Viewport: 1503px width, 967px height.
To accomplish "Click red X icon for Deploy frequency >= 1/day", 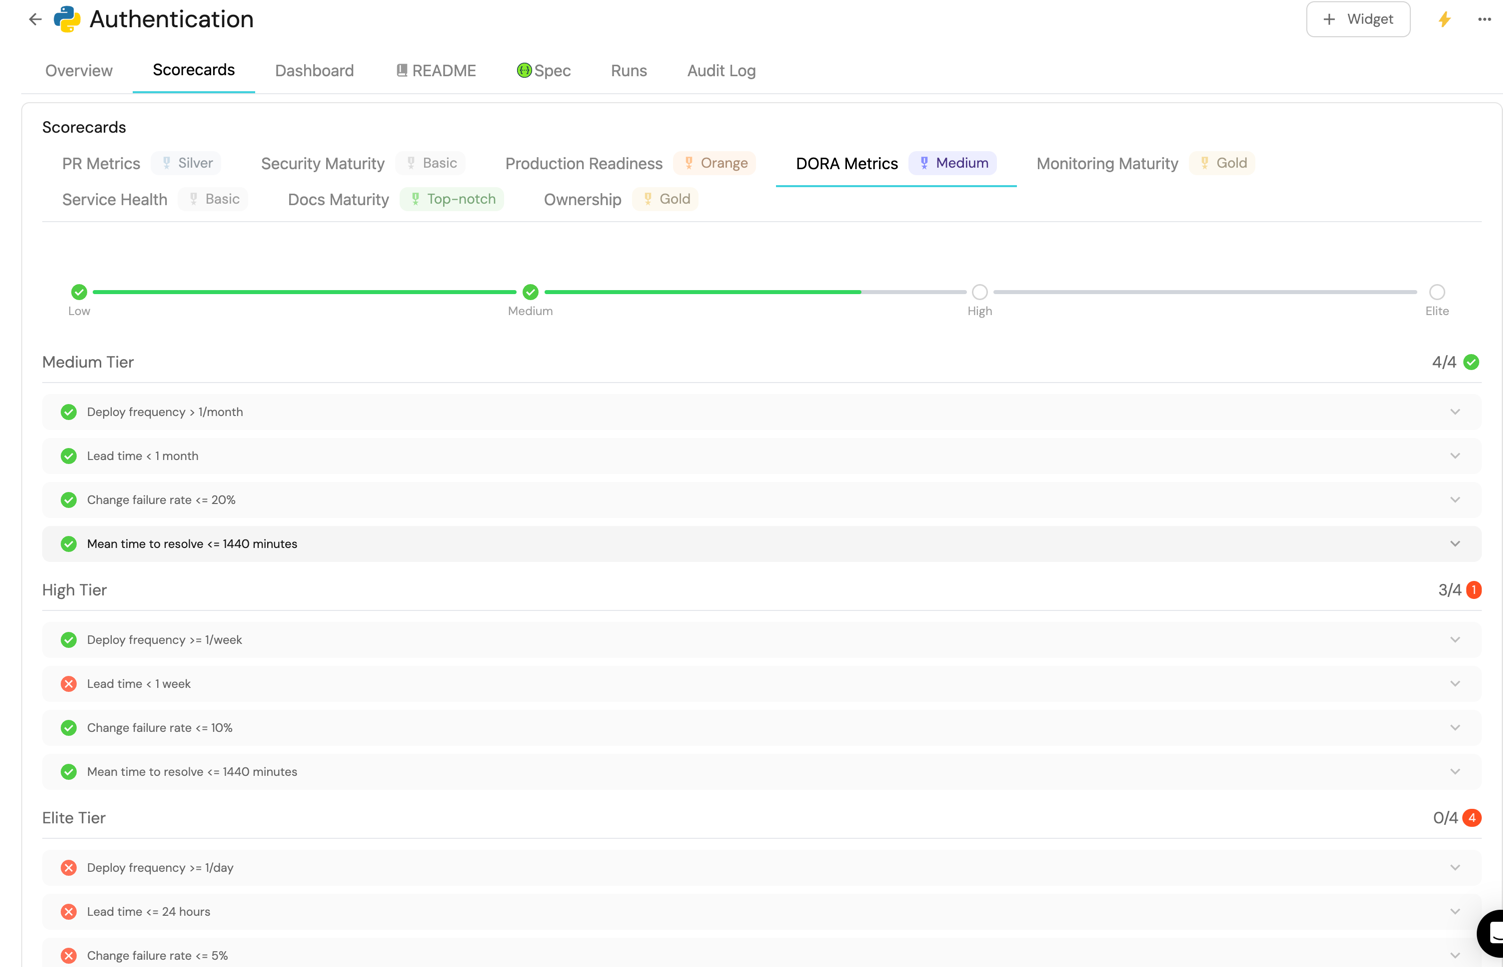I will tap(69, 868).
